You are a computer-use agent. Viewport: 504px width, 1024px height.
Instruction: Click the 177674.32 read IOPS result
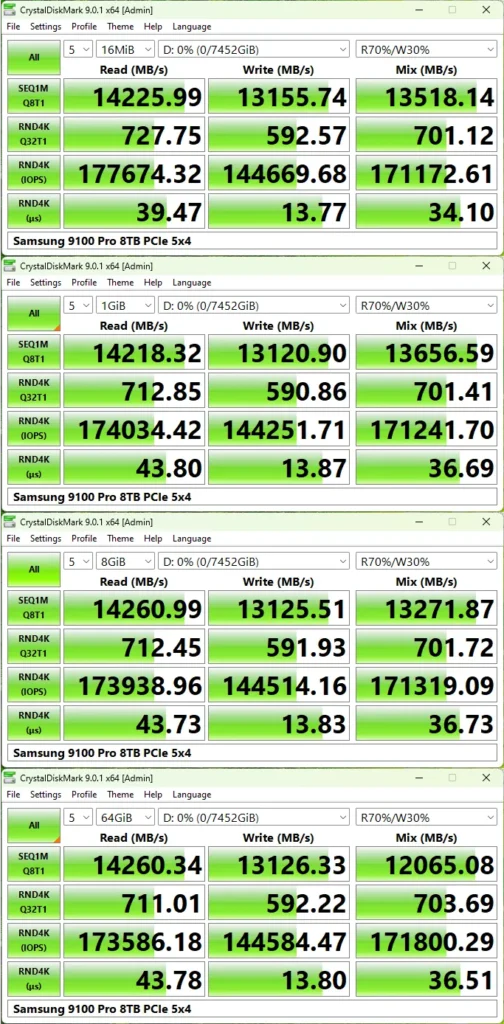pos(134,173)
